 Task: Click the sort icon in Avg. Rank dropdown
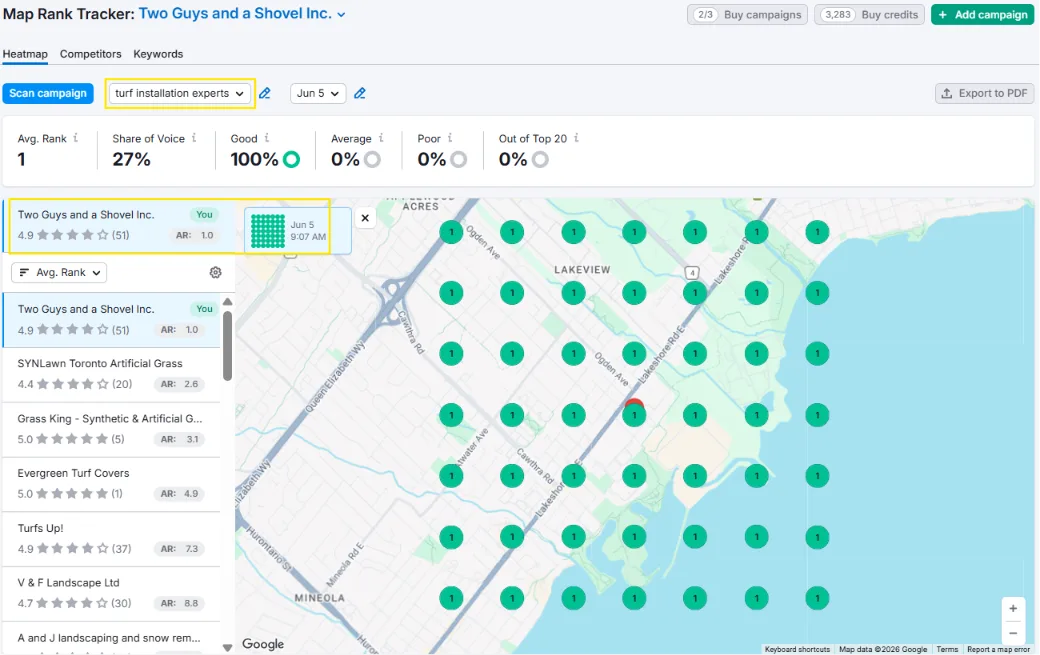[24, 272]
